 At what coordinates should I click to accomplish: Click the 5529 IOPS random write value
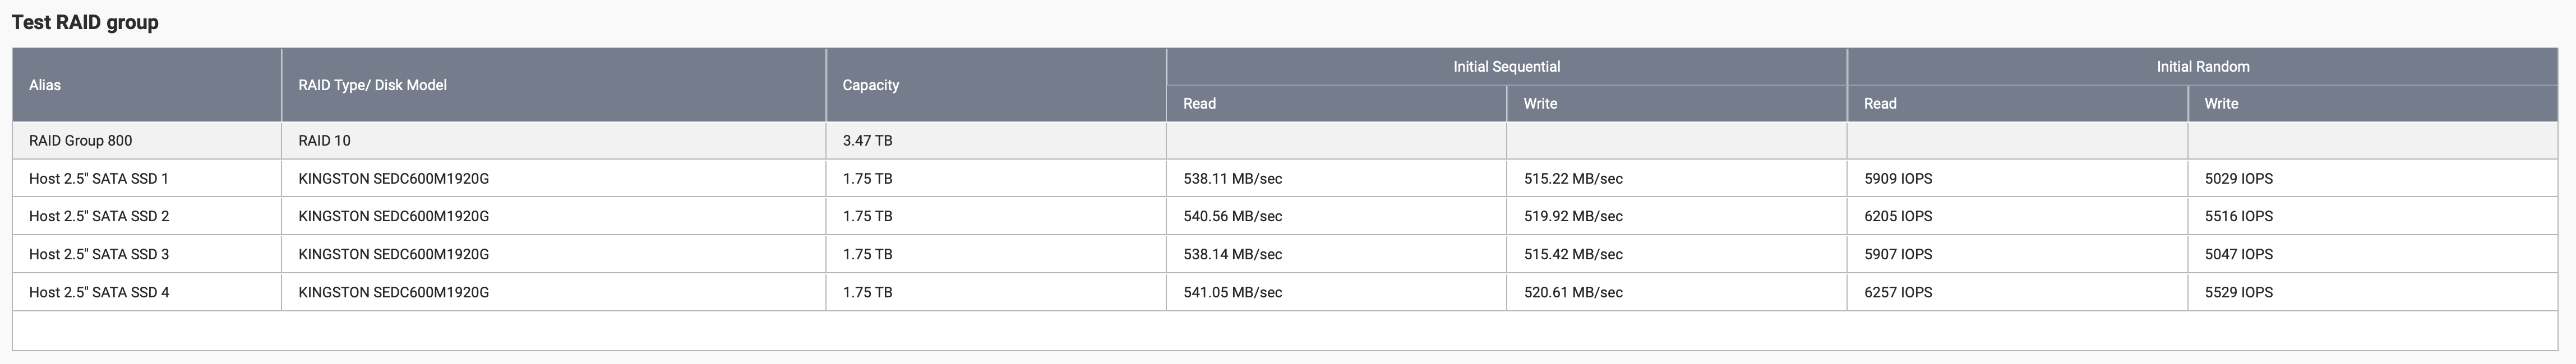[x=2238, y=292]
